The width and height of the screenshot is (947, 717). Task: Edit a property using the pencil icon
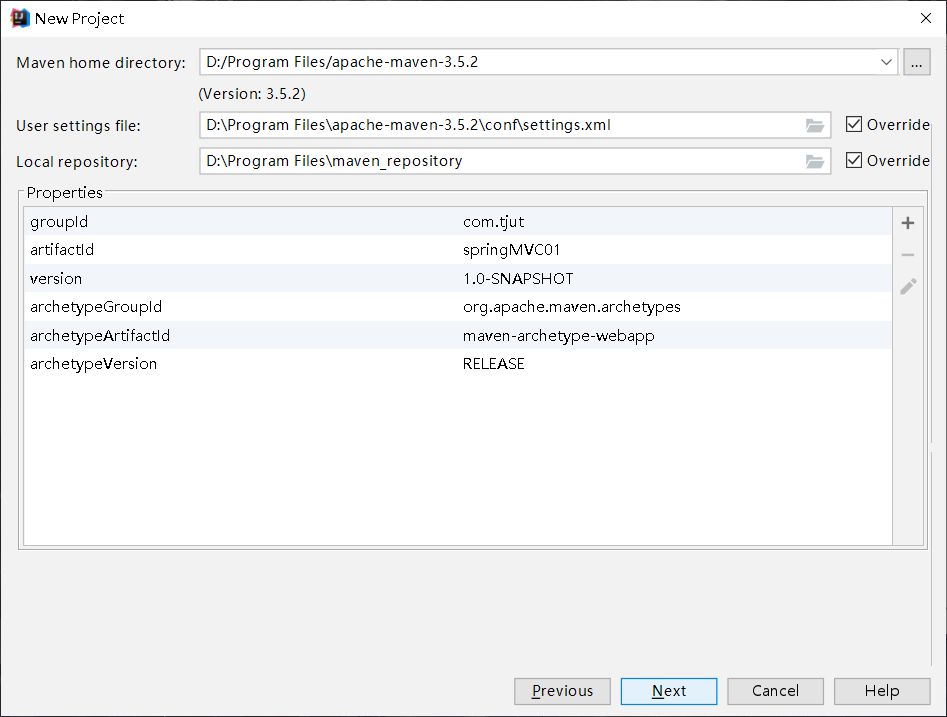pyautogui.click(x=907, y=286)
